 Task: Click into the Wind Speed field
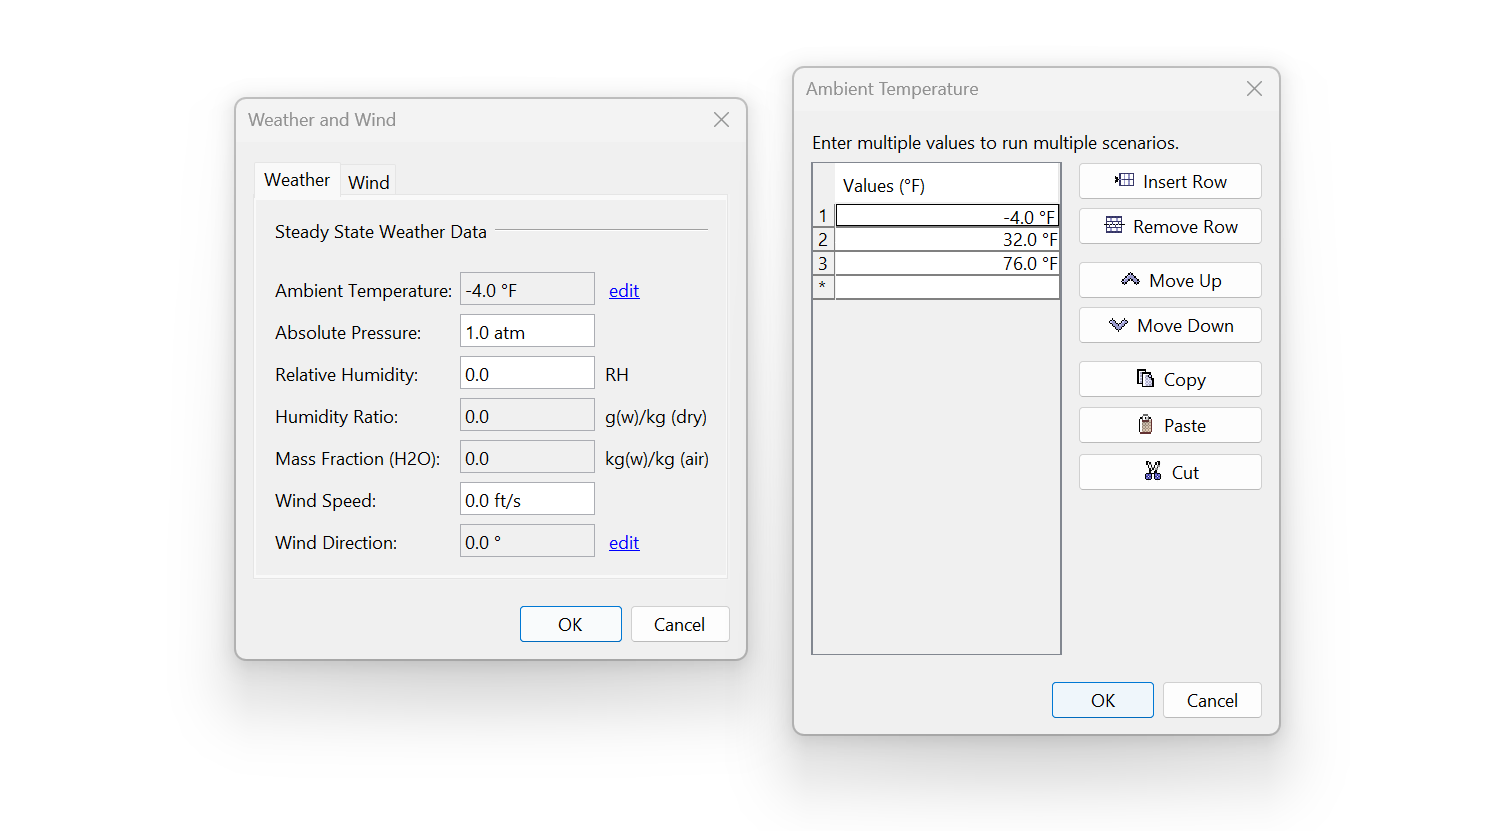527,500
